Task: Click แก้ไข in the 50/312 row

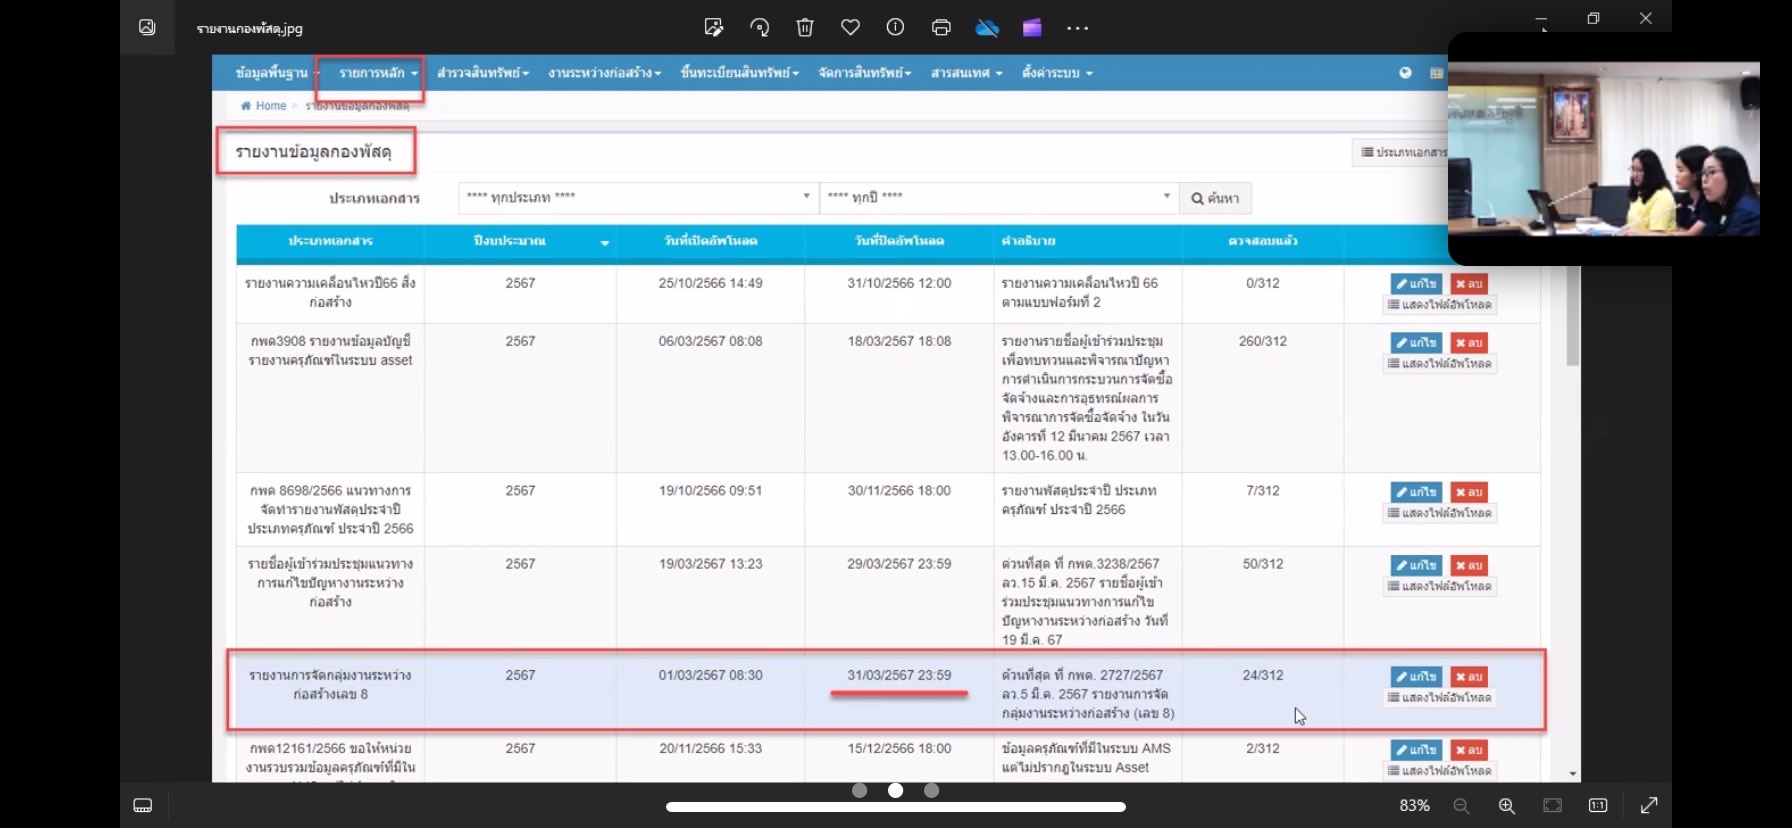Action: click(x=1416, y=565)
